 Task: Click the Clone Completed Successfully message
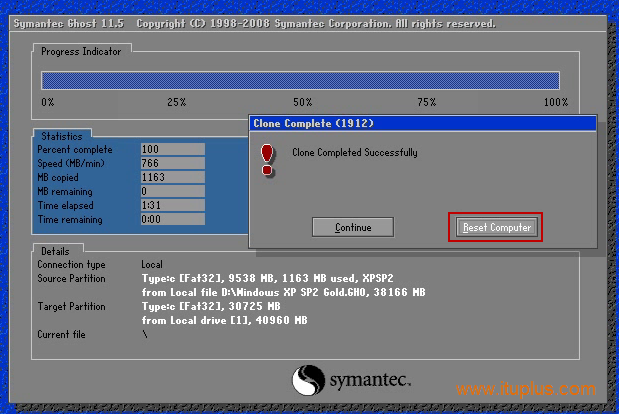pyautogui.click(x=355, y=152)
